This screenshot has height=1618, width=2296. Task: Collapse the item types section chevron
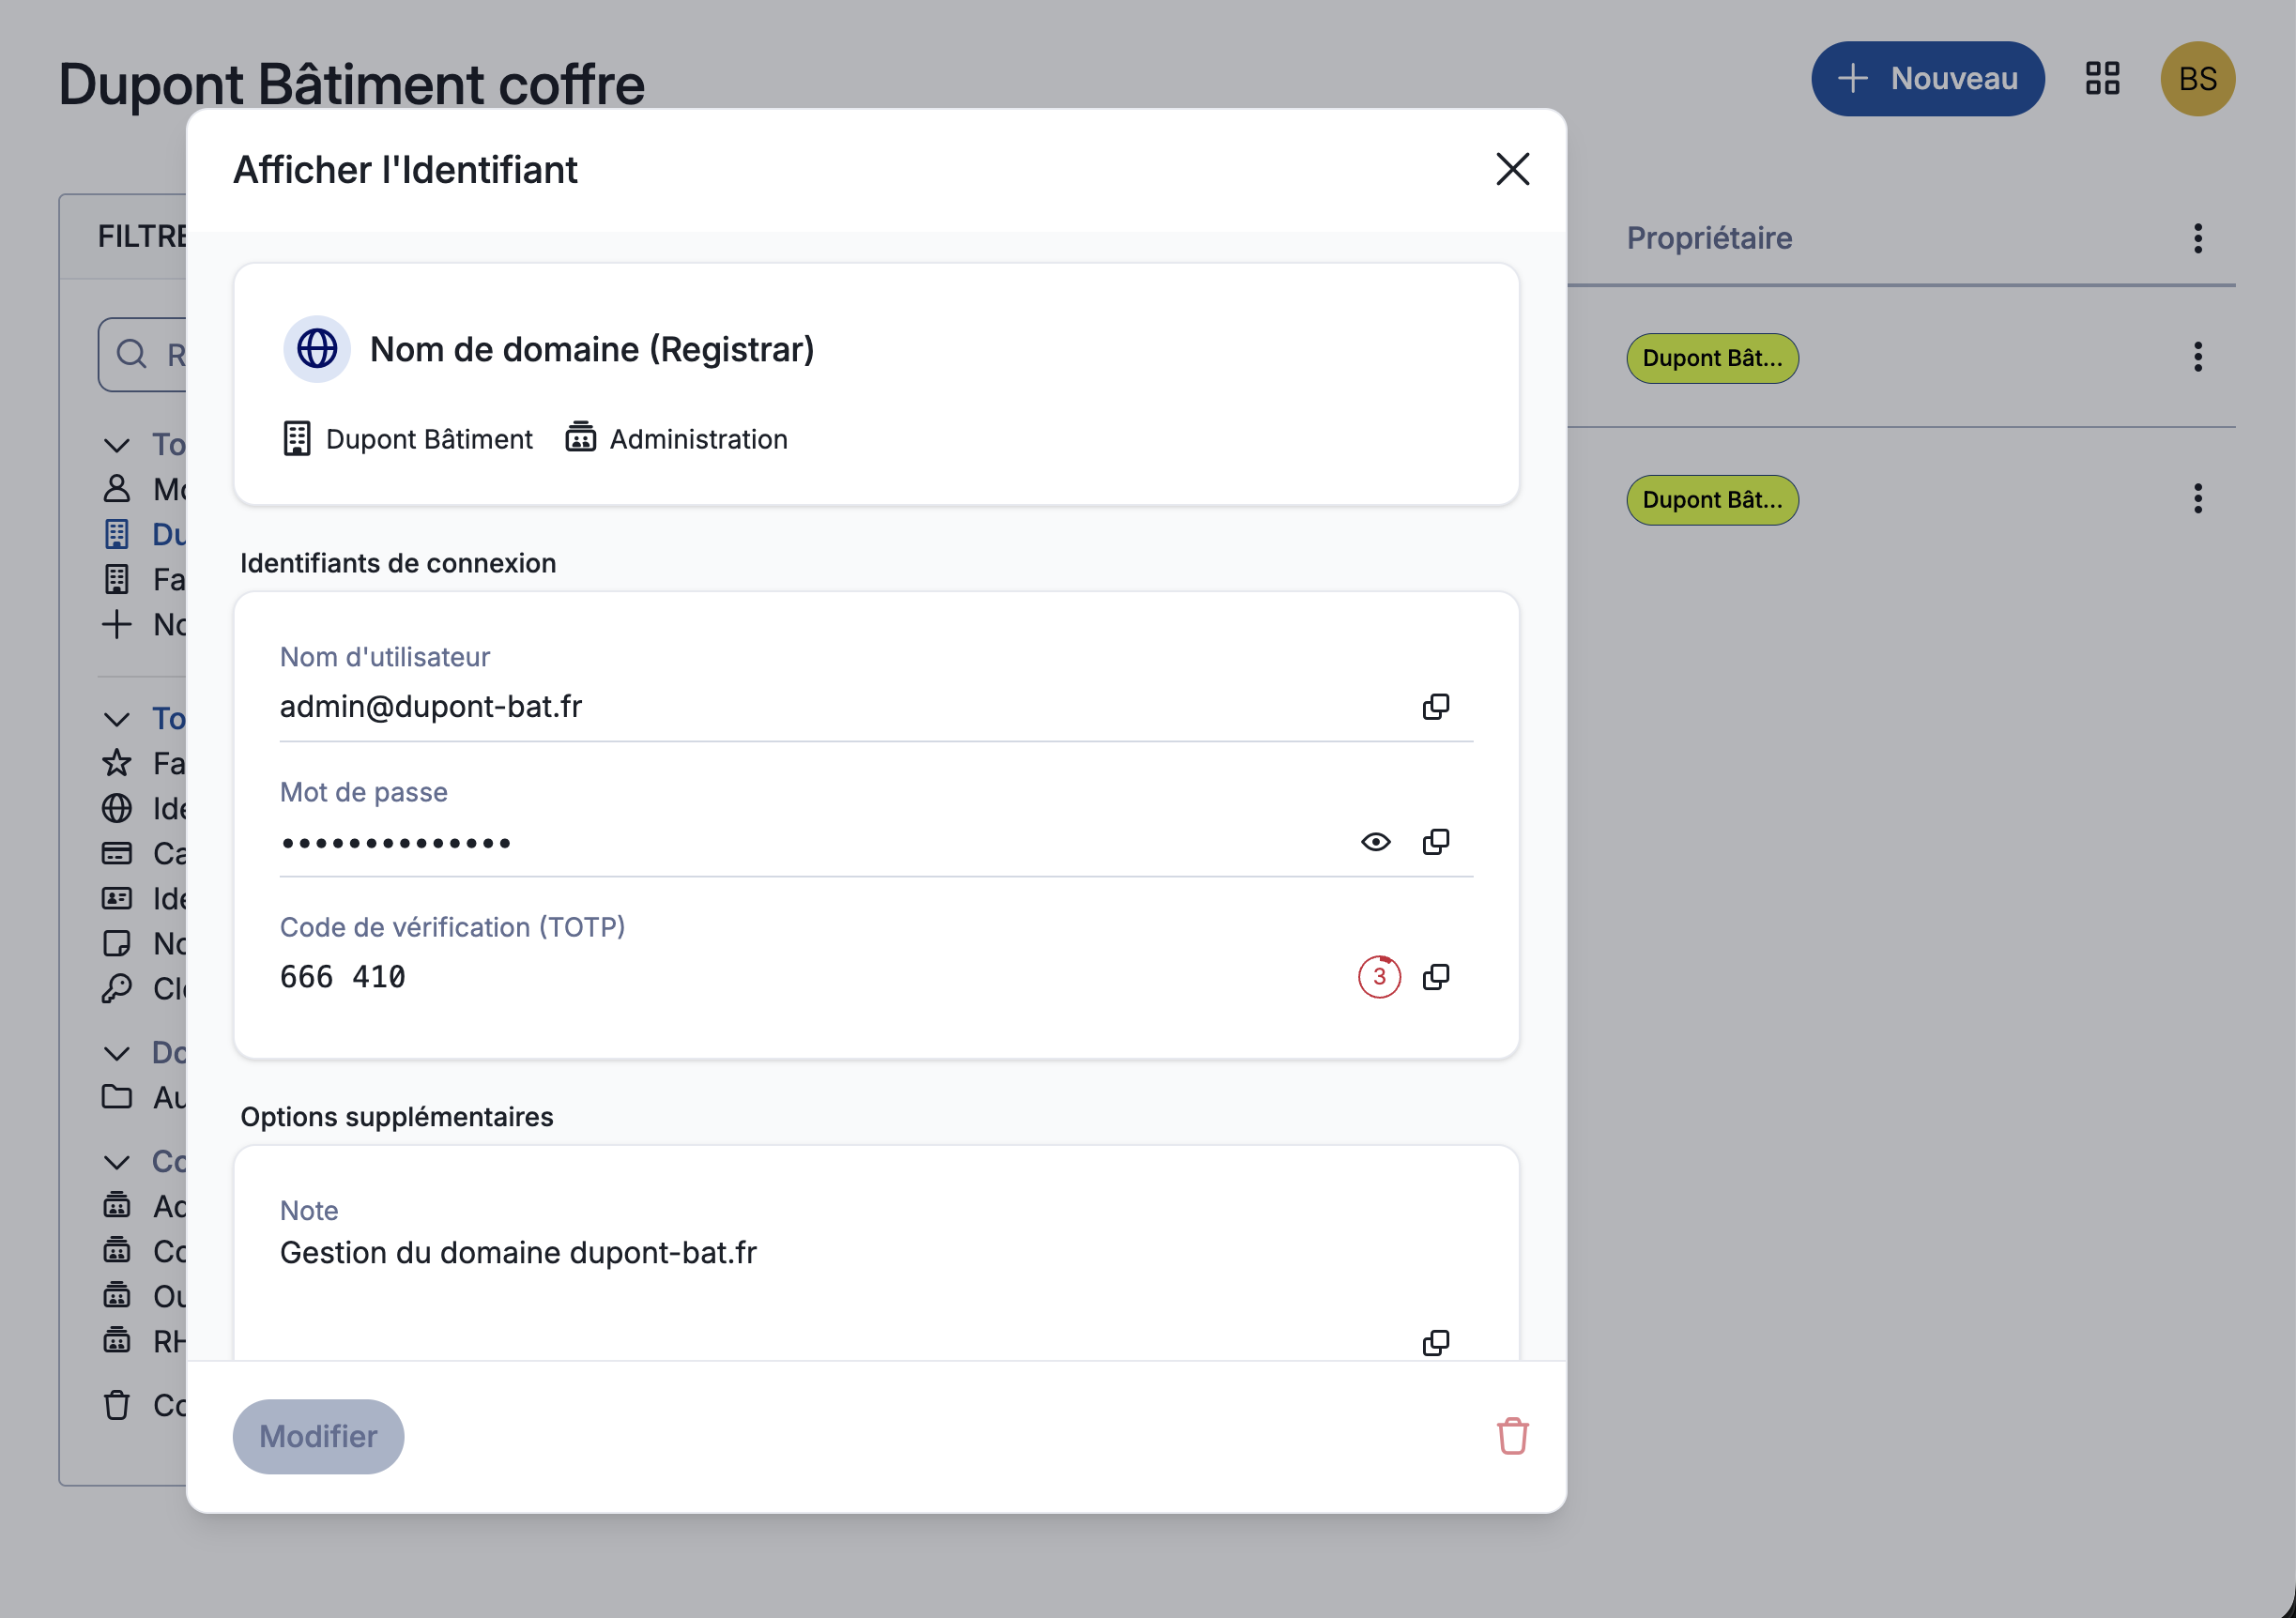[117, 719]
